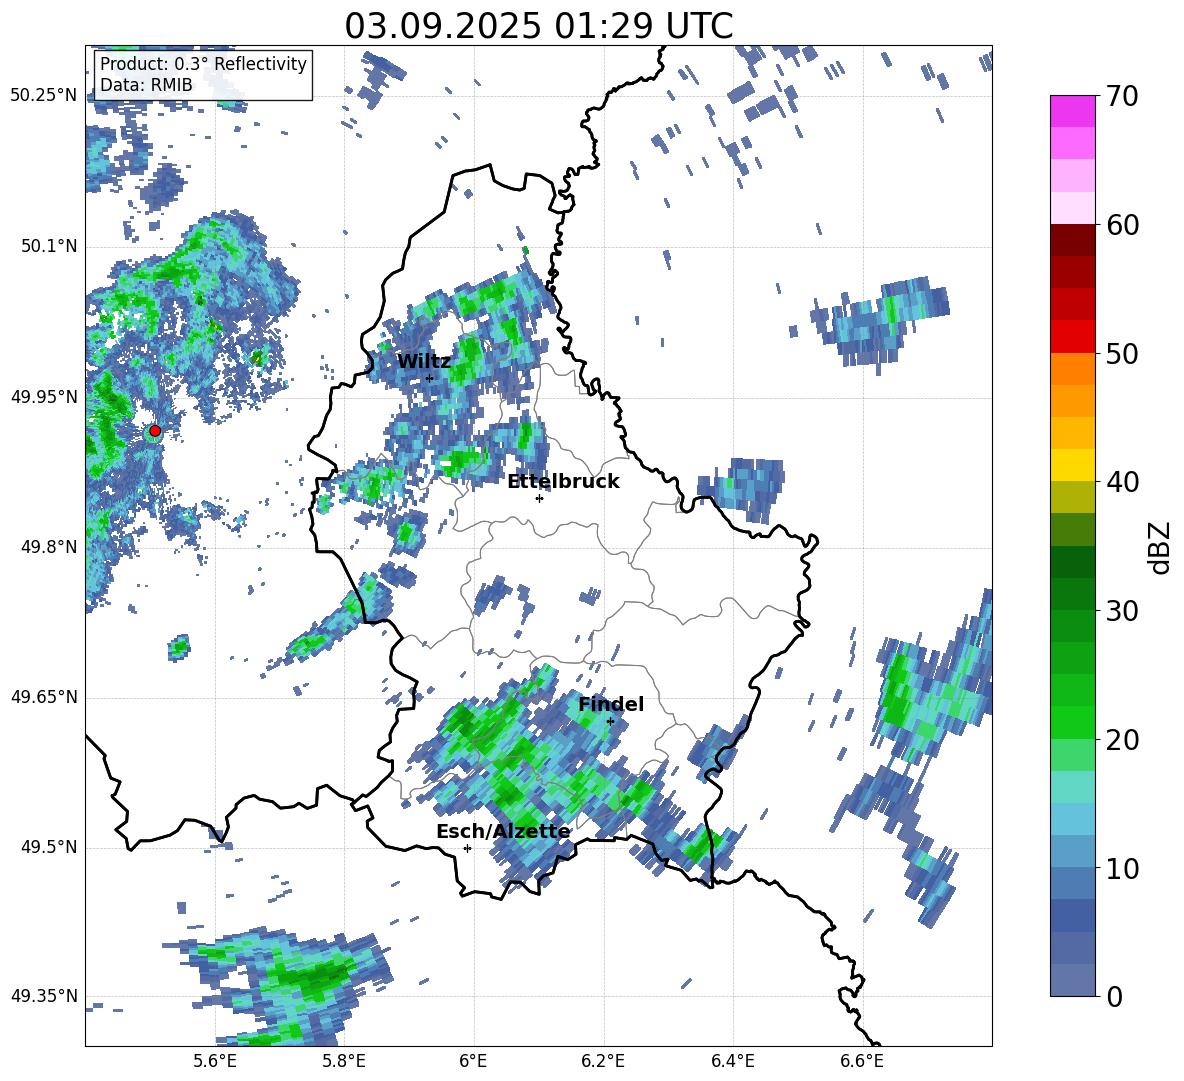Click the colorbar value 30

pyautogui.click(x=1122, y=611)
